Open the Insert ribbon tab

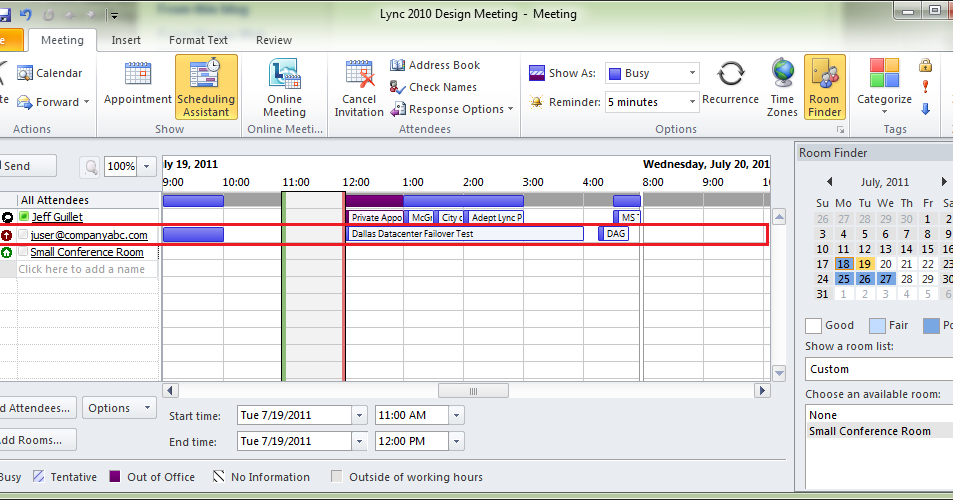(x=126, y=40)
